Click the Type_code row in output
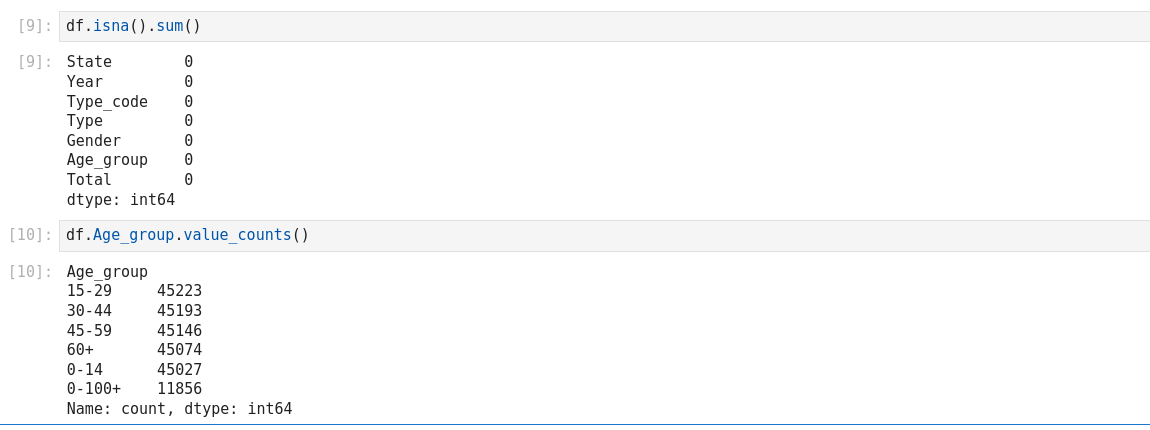The height and width of the screenshot is (430, 1150). coord(129,102)
